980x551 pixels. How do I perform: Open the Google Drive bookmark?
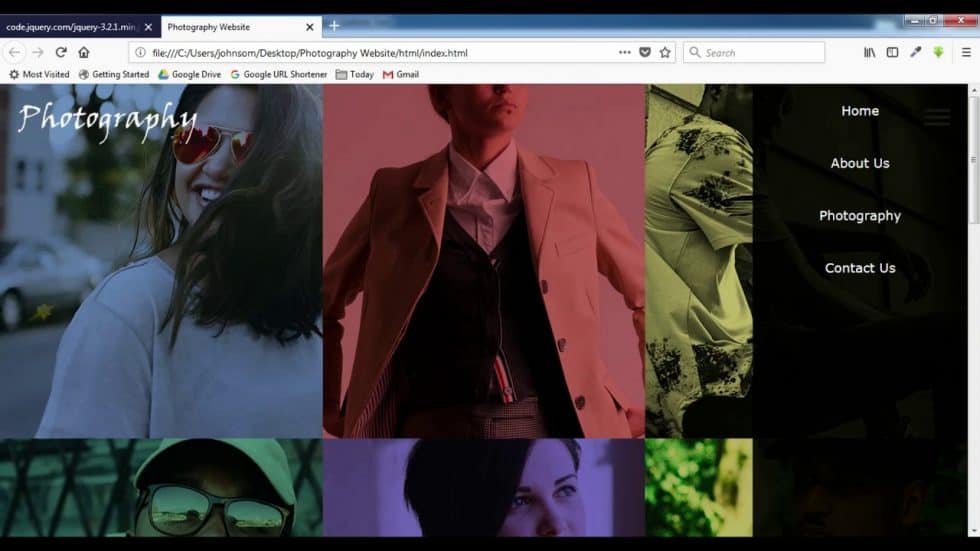tap(189, 74)
